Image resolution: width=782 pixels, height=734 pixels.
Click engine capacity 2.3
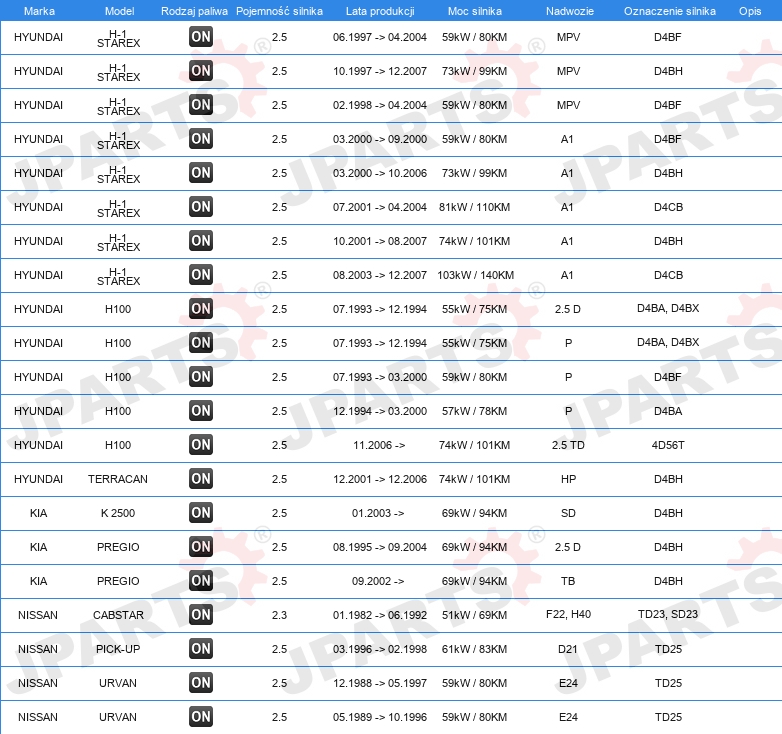point(279,615)
